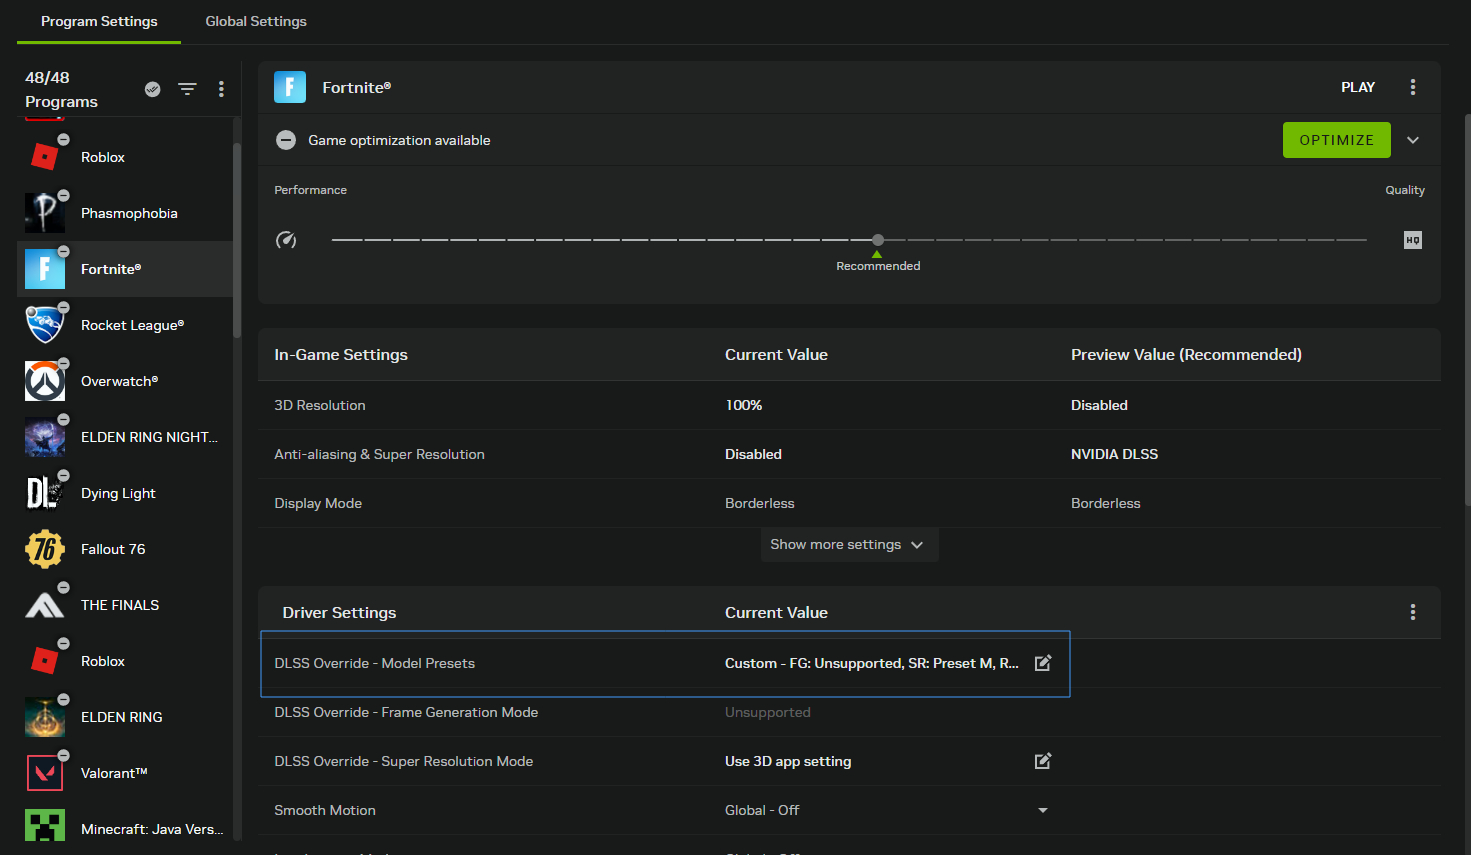Edit DLSS Super Resolution Mode value

(x=1043, y=761)
